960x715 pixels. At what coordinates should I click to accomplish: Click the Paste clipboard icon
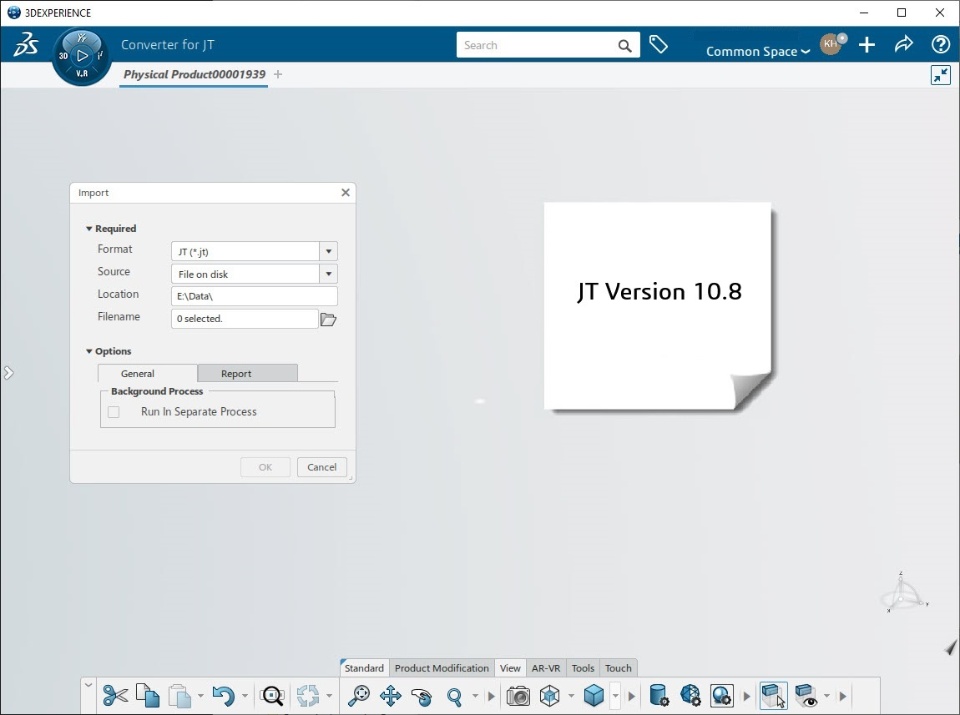(179, 695)
